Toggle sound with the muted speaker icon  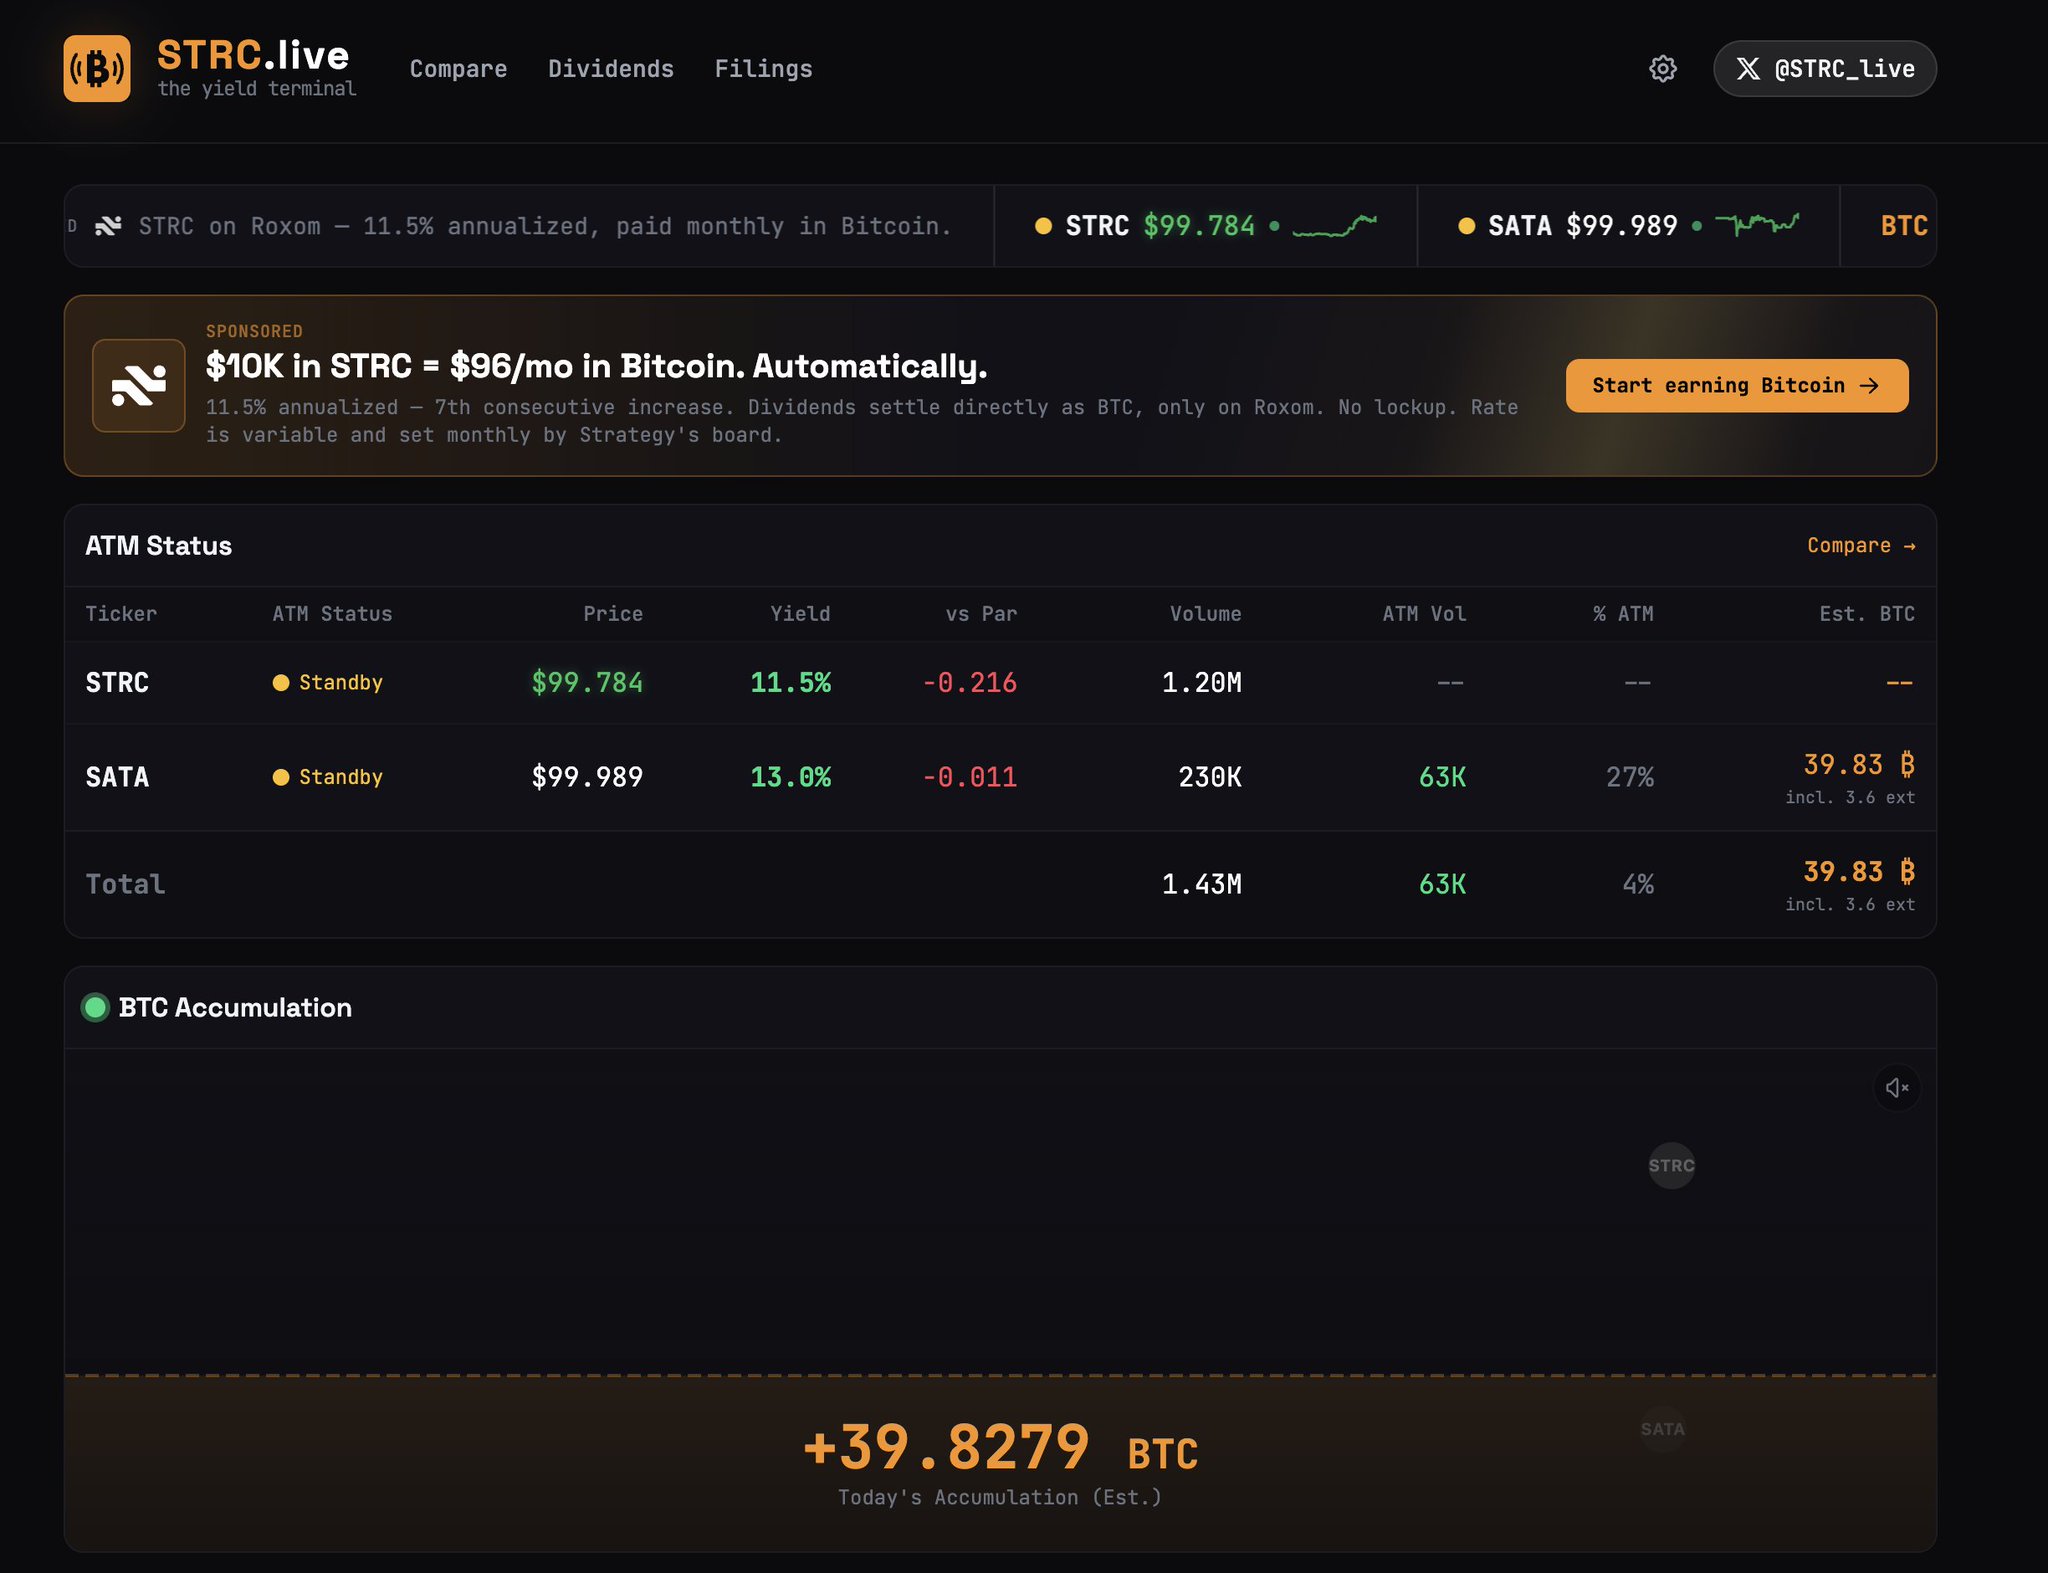coord(1896,1088)
